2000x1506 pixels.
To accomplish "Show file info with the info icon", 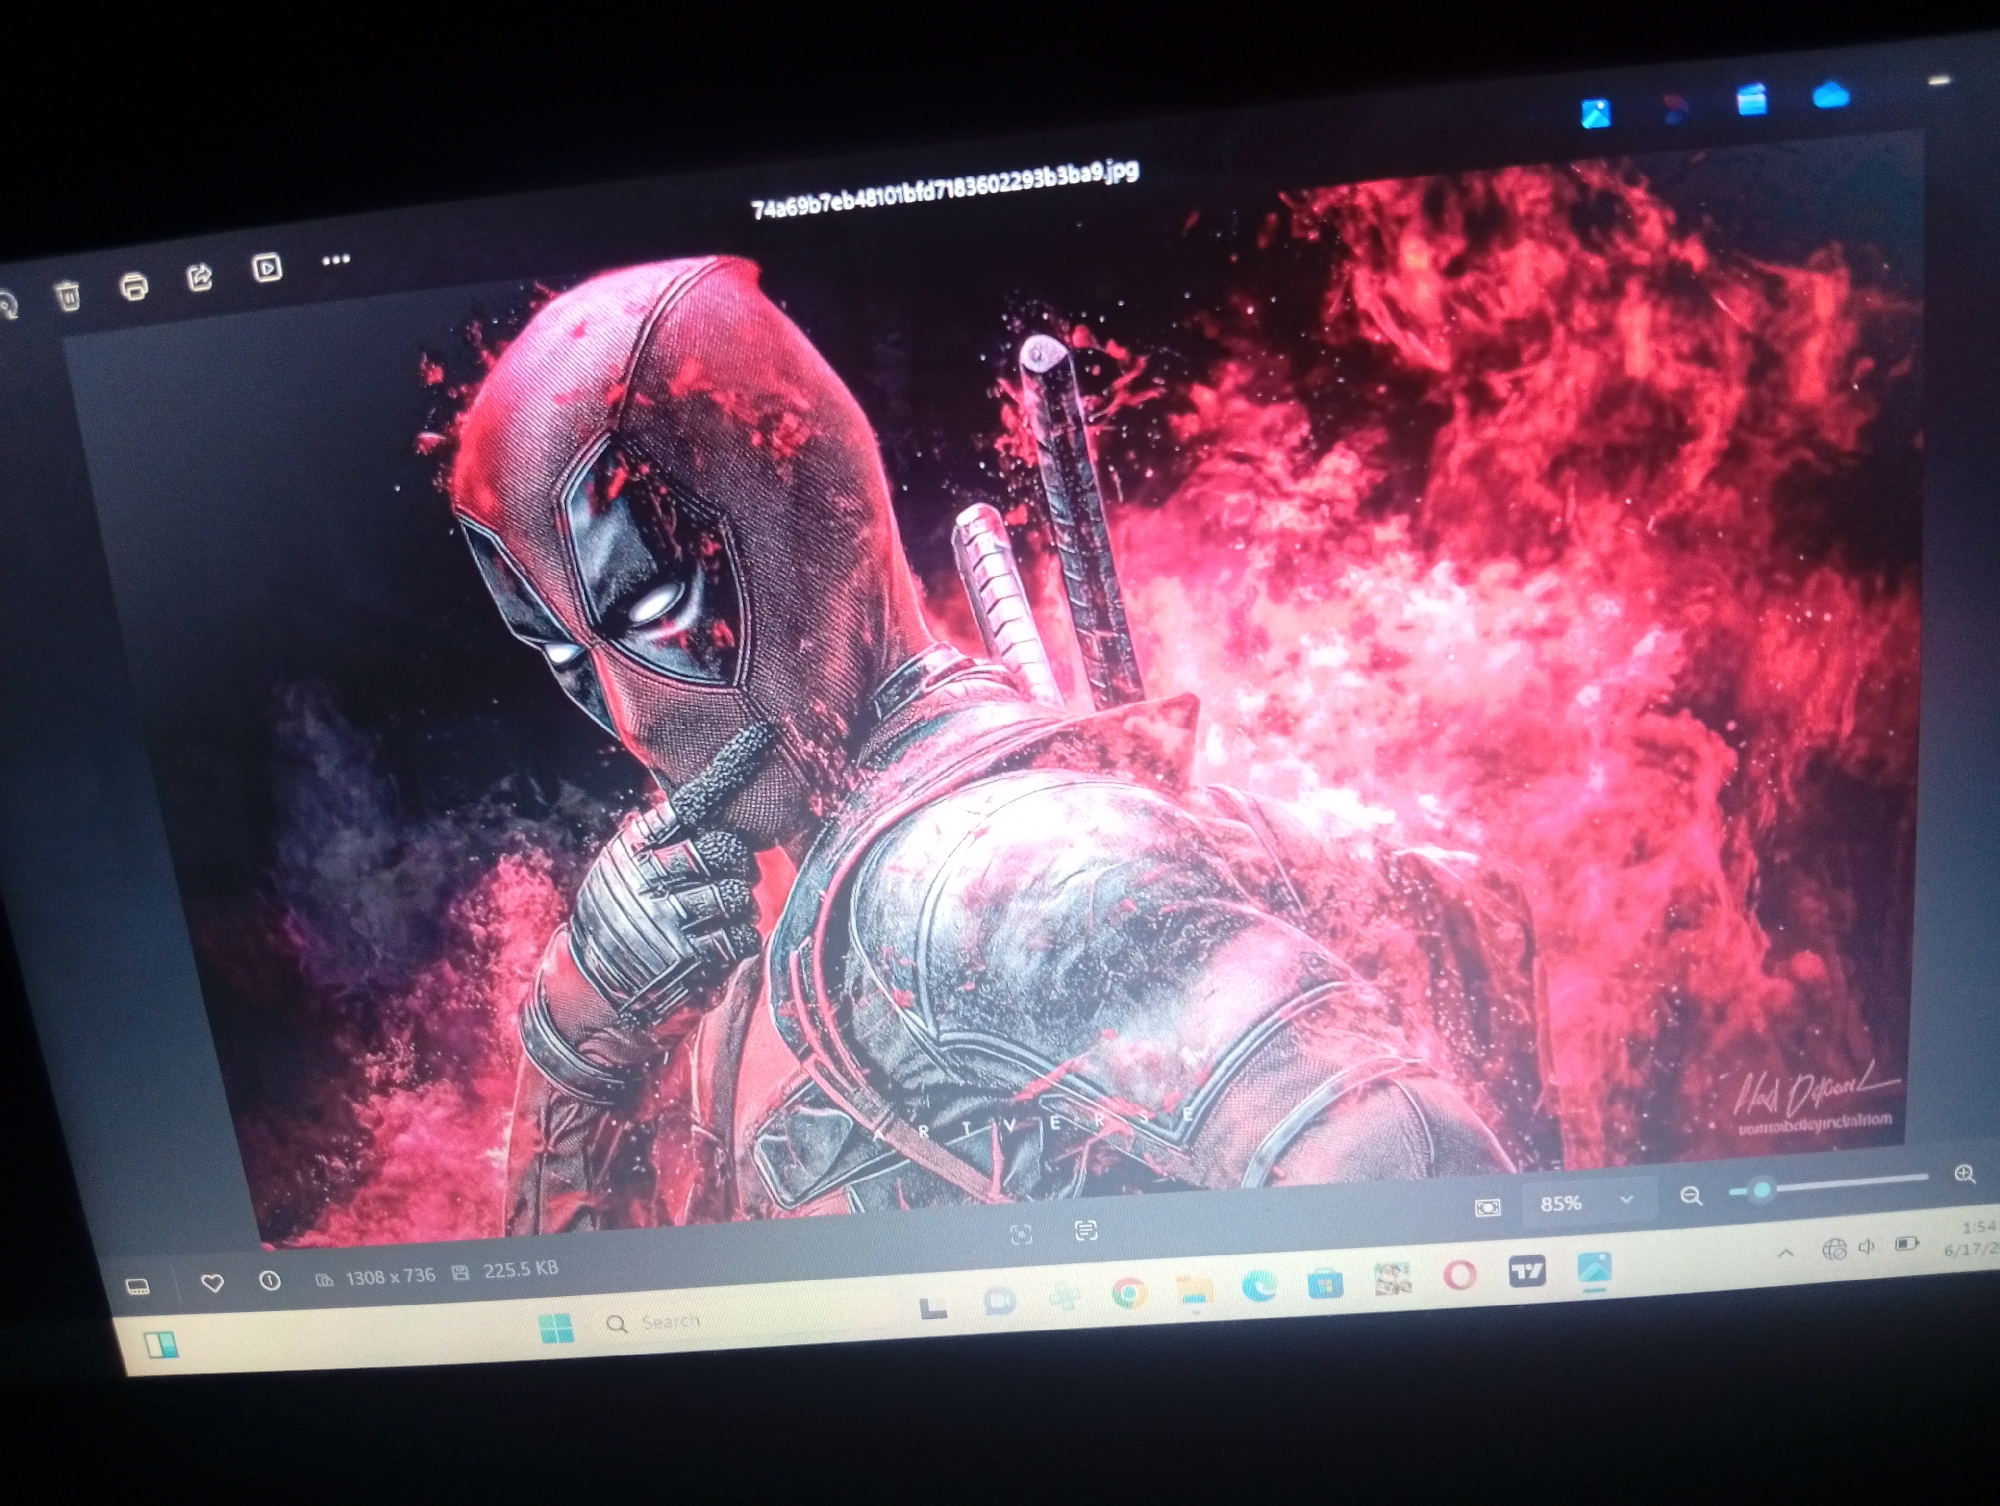I will coord(269,1280).
